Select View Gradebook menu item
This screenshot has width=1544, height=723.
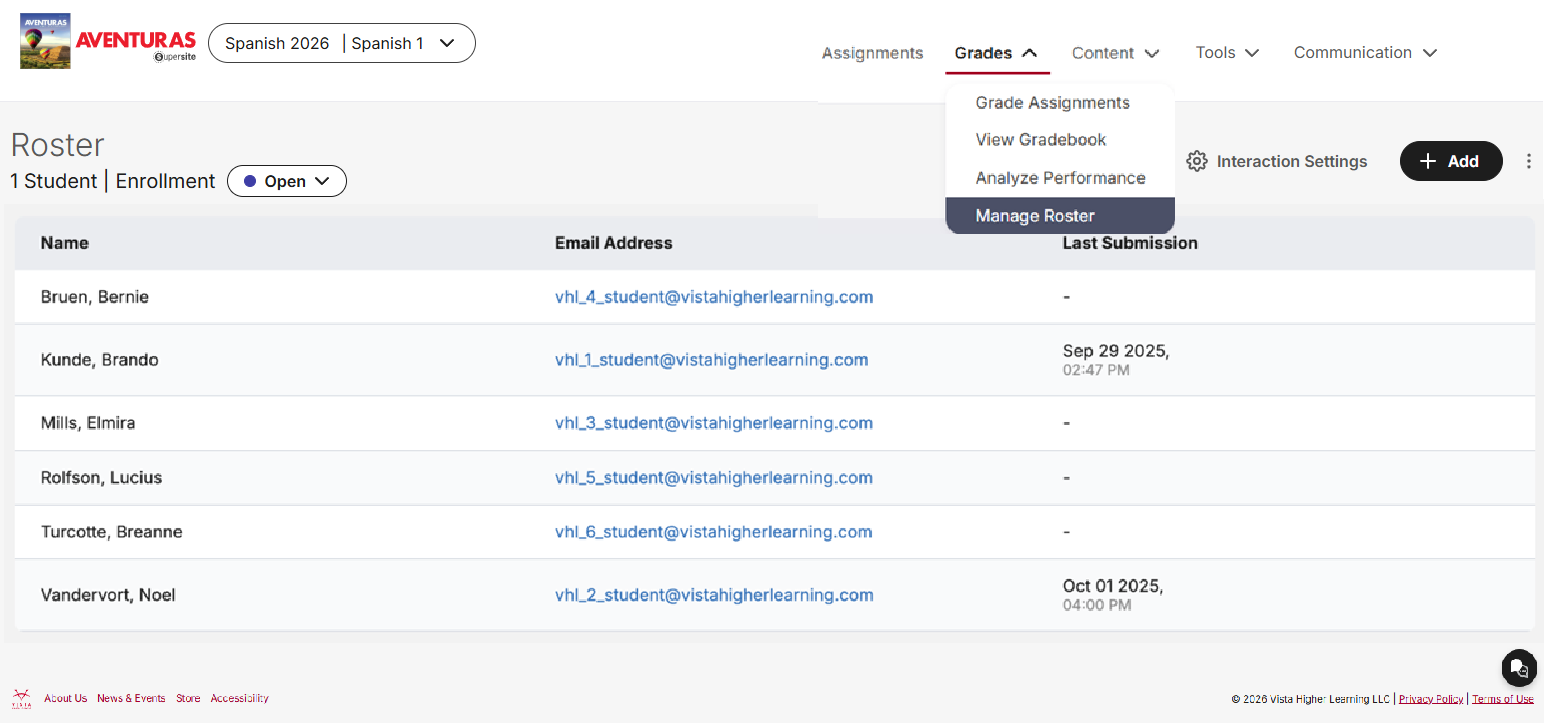point(1041,140)
